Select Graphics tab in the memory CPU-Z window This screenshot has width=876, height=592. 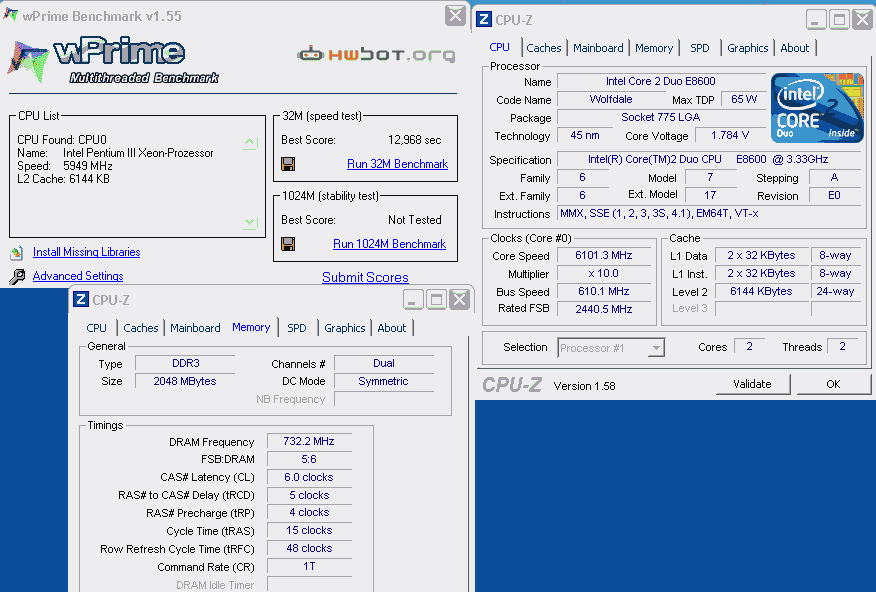click(345, 328)
